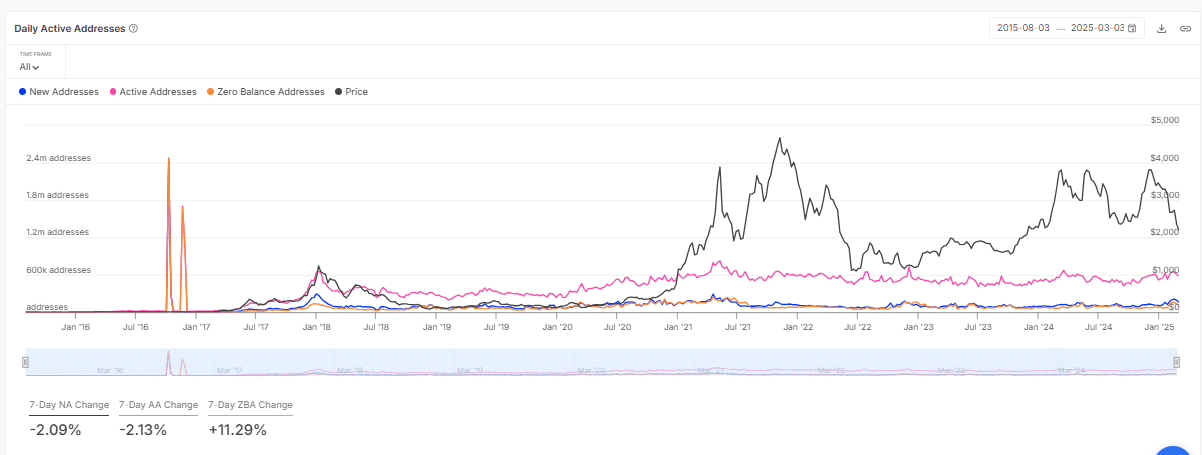This screenshot has height=455, width=1202.
Task: Click the right handle of range slider
Action: (x=1176, y=363)
